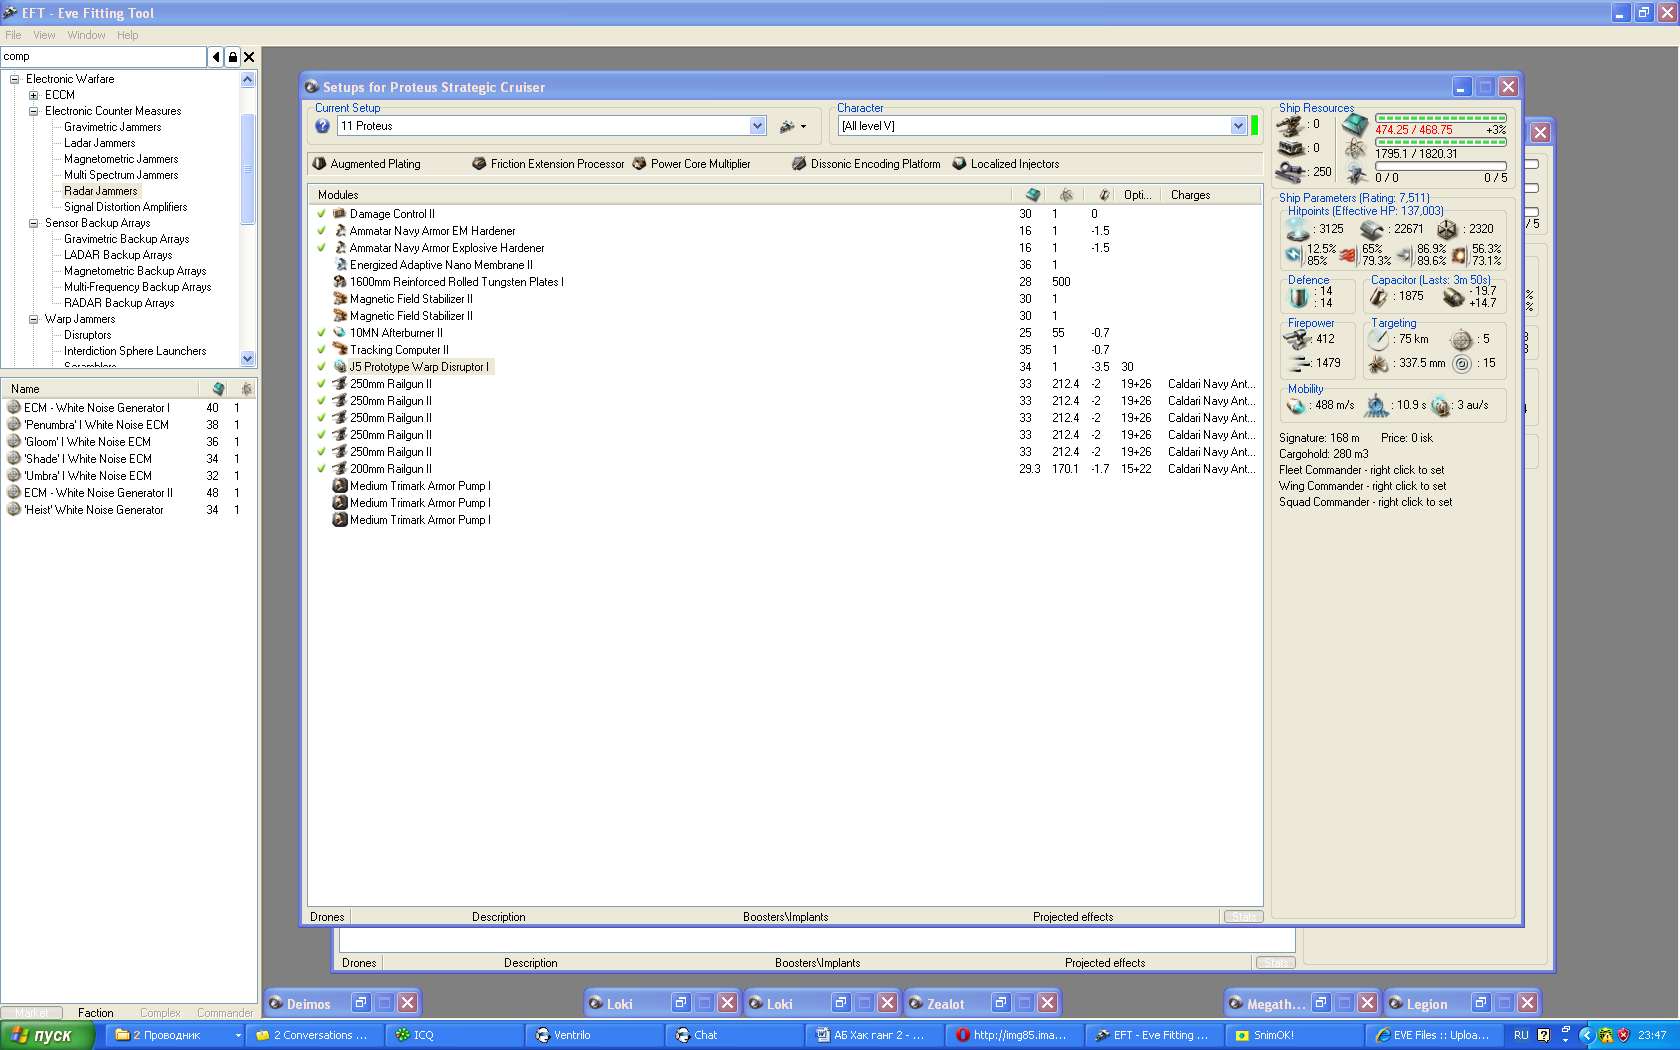The height and width of the screenshot is (1050, 1680).
Task: Open the Window menu
Action: click(x=86, y=35)
